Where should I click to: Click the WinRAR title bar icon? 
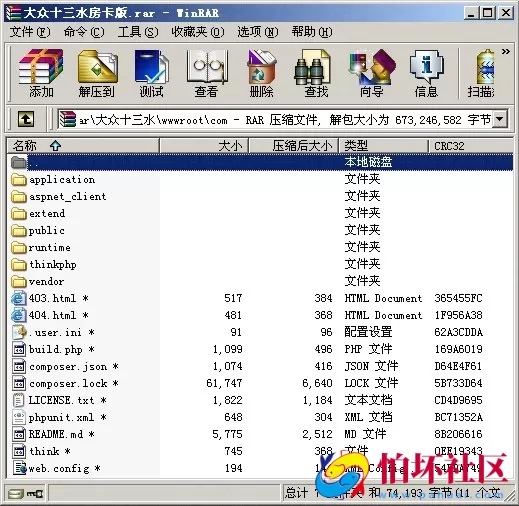point(14,13)
